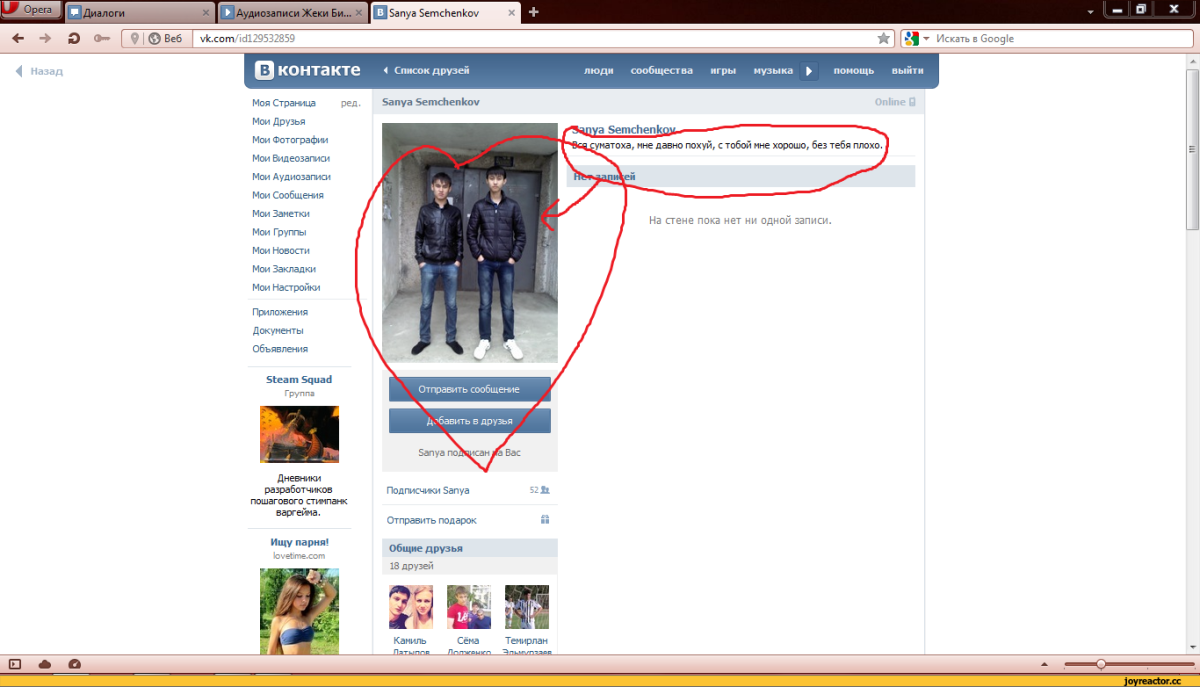Go back using browser back arrow
This screenshot has width=1200, height=687.
18,38
